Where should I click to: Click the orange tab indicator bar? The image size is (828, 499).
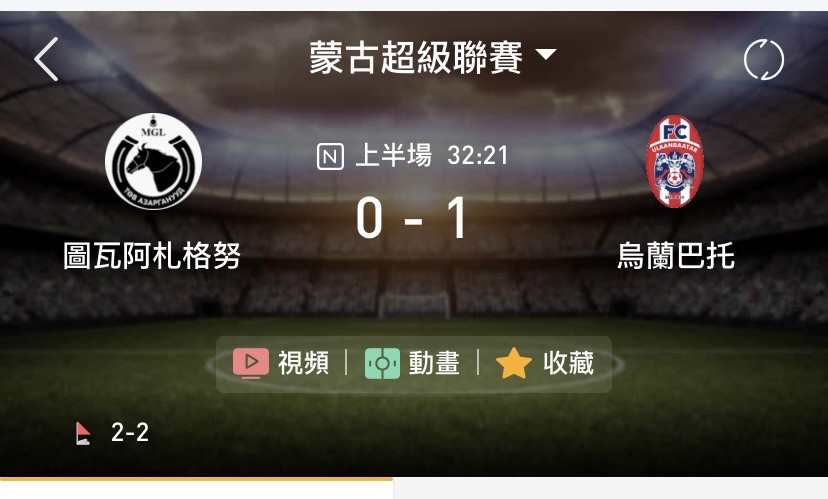(196, 479)
